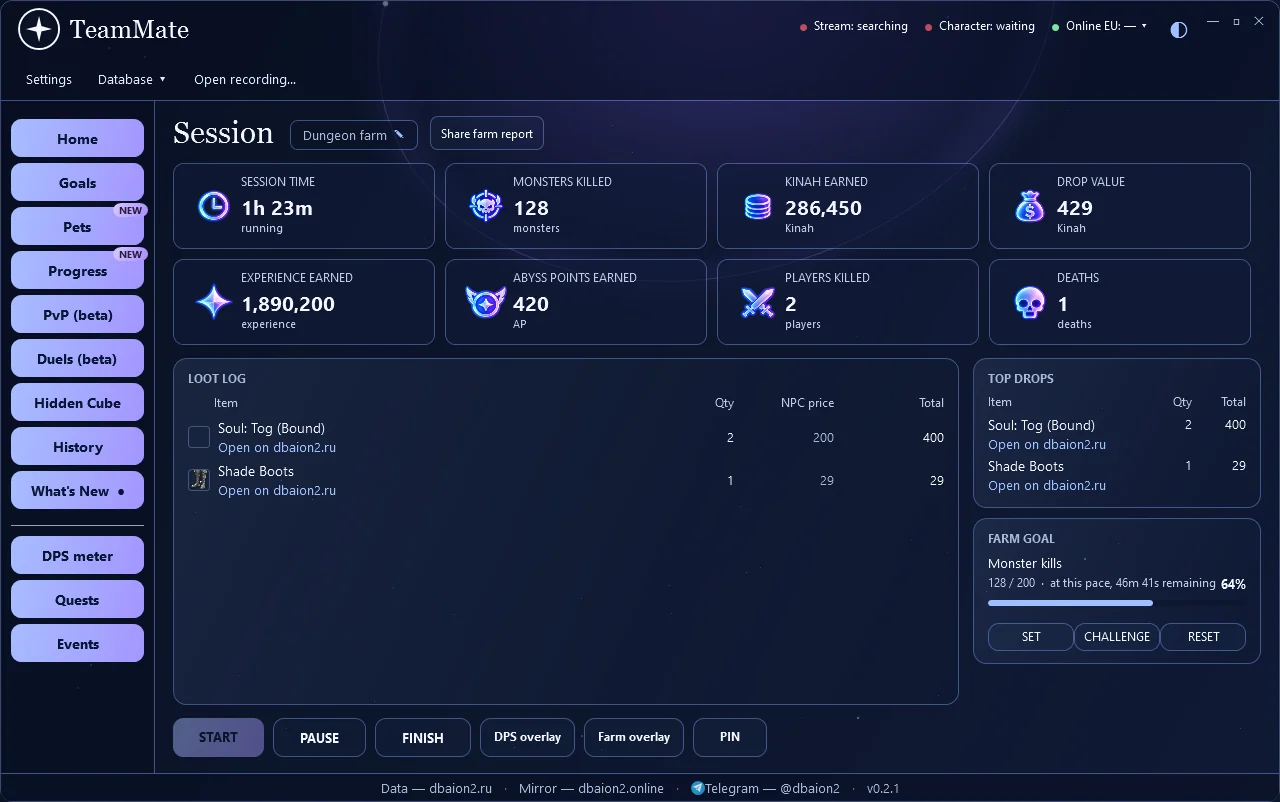
Task: Click the drop value money bag icon
Action: click(x=1029, y=206)
